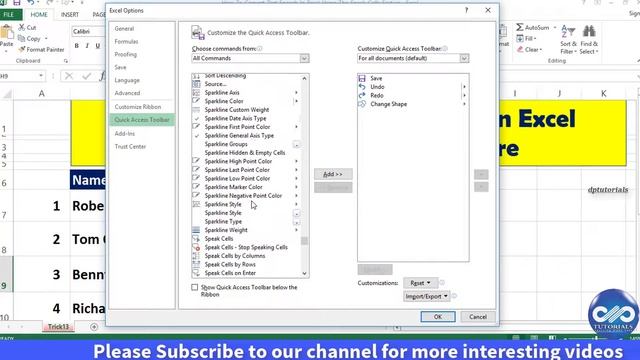Click the Sort & Filter icon
Image resolution: width=640 pixels, height=360 pixels.
click(x=568, y=32)
